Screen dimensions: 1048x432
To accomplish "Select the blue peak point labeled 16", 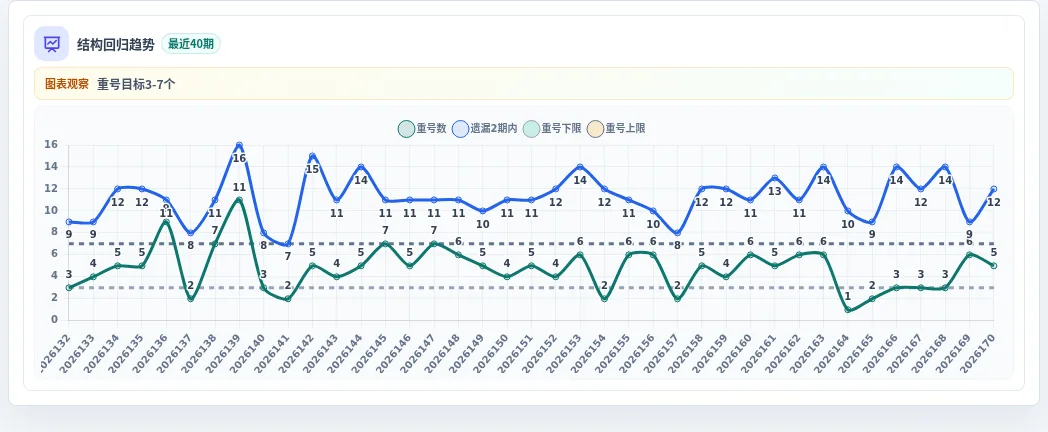I will pyautogui.click(x=239, y=145).
